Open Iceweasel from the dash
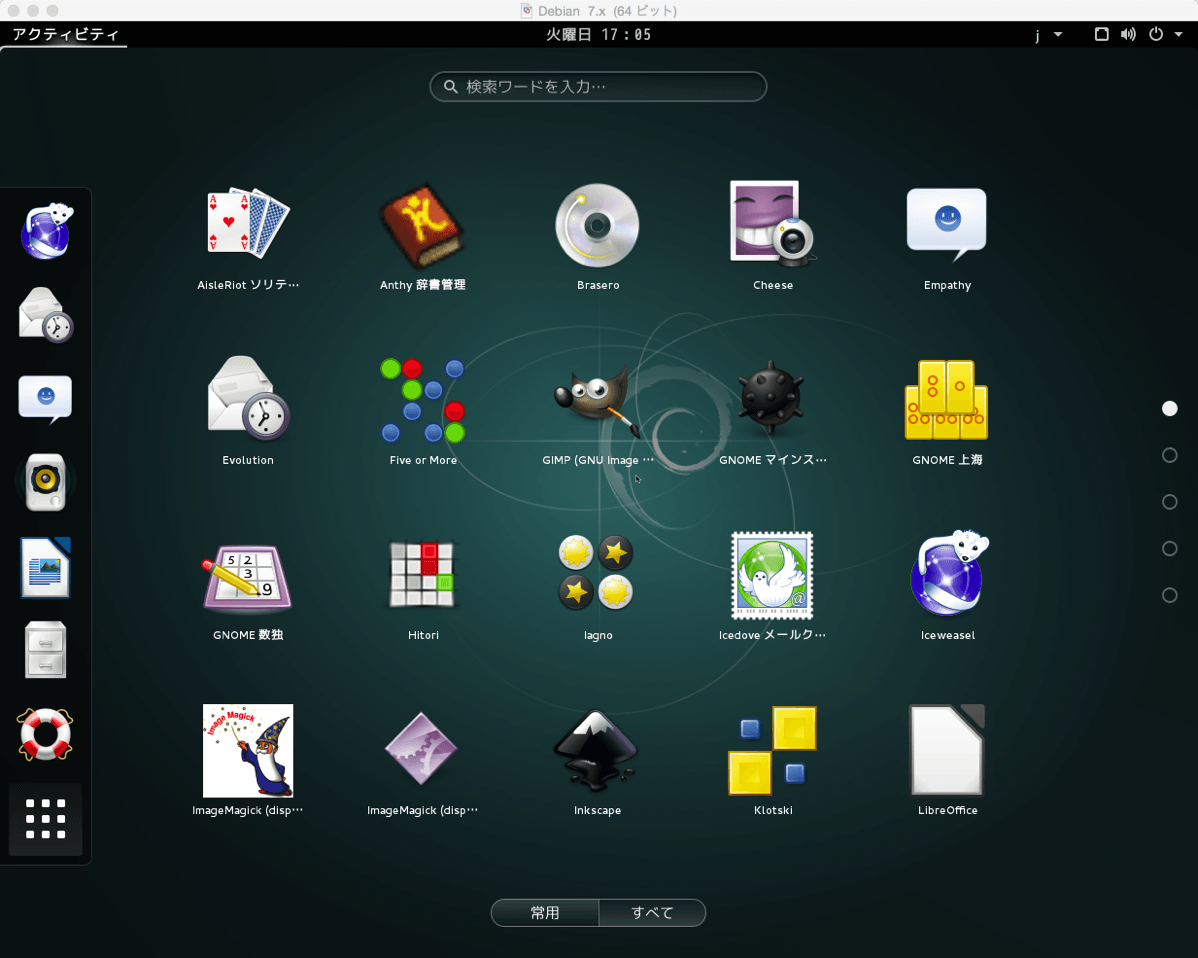 [x=46, y=231]
